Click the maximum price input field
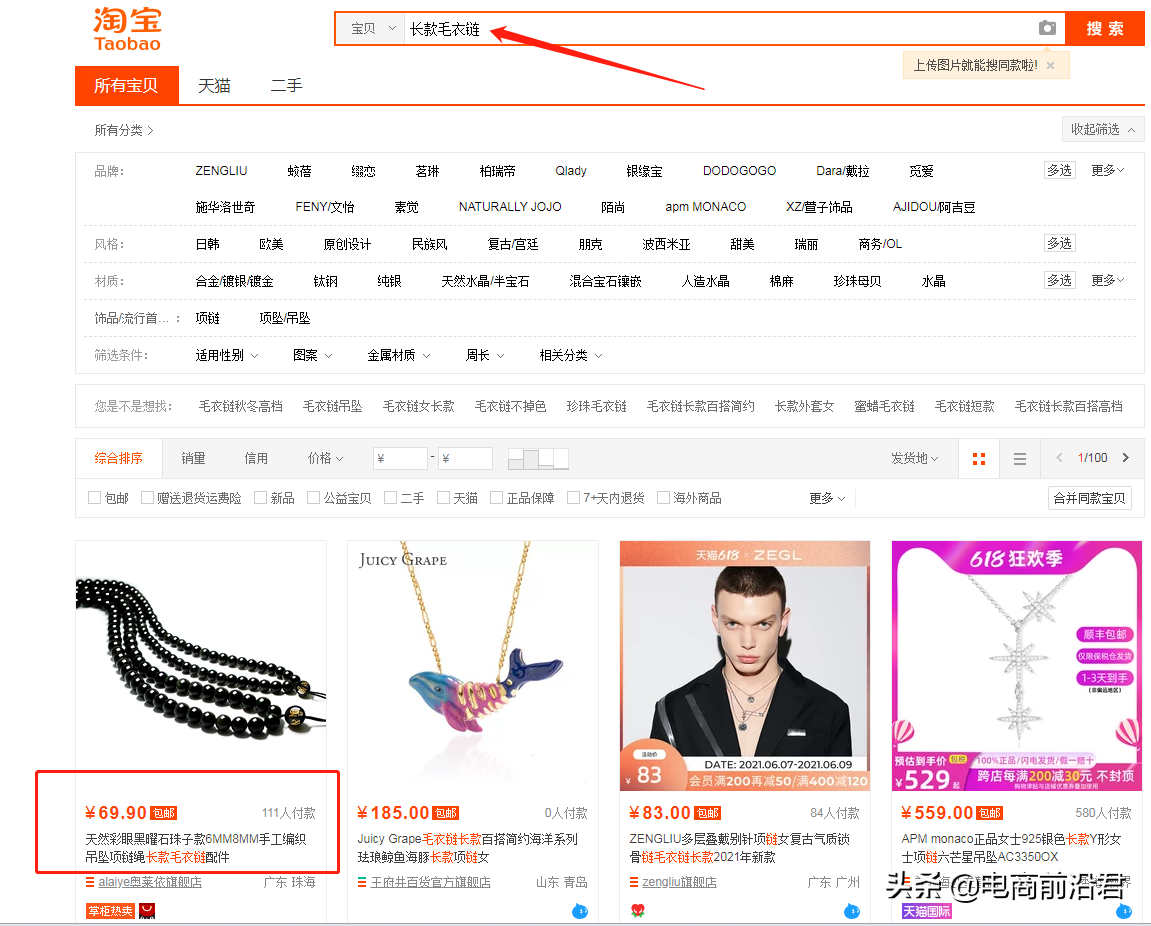The width and height of the screenshot is (1151, 926). coord(465,458)
